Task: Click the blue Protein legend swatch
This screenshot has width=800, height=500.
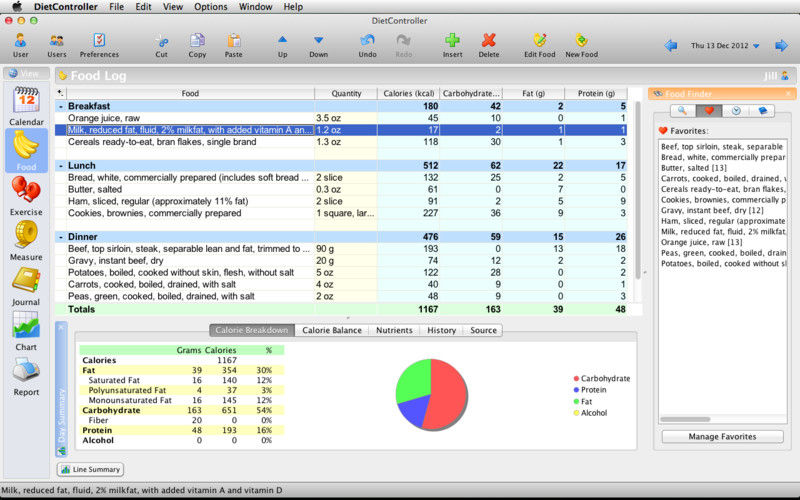Action: tap(576, 390)
